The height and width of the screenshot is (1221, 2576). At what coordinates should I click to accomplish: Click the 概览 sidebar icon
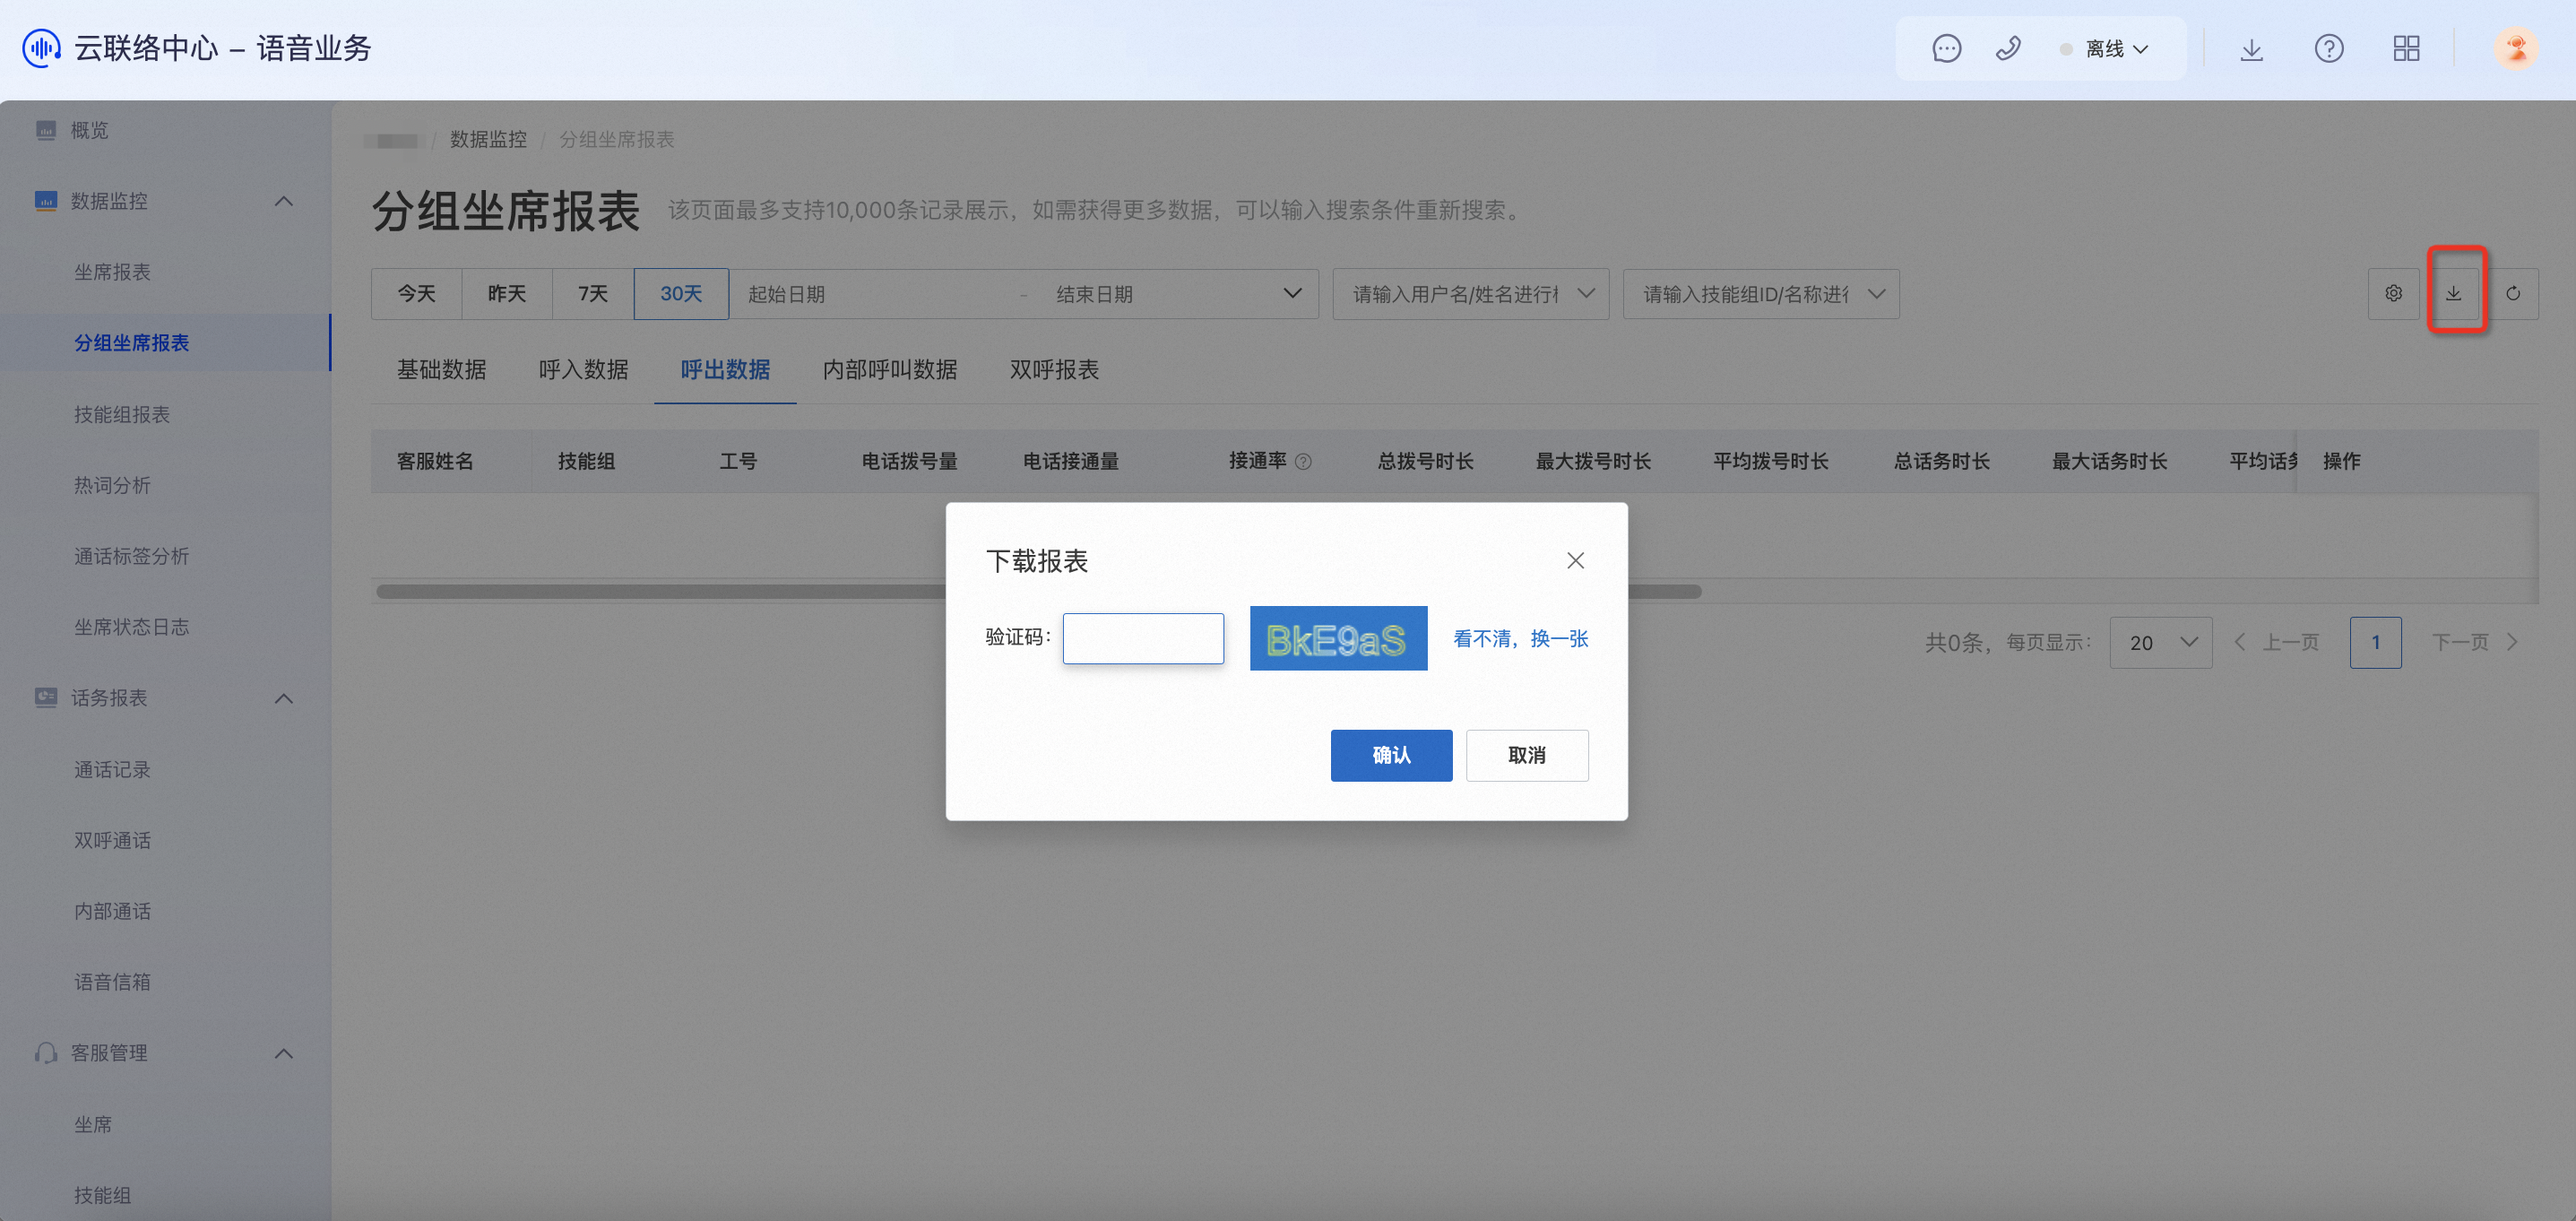click(x=46, y=130)
